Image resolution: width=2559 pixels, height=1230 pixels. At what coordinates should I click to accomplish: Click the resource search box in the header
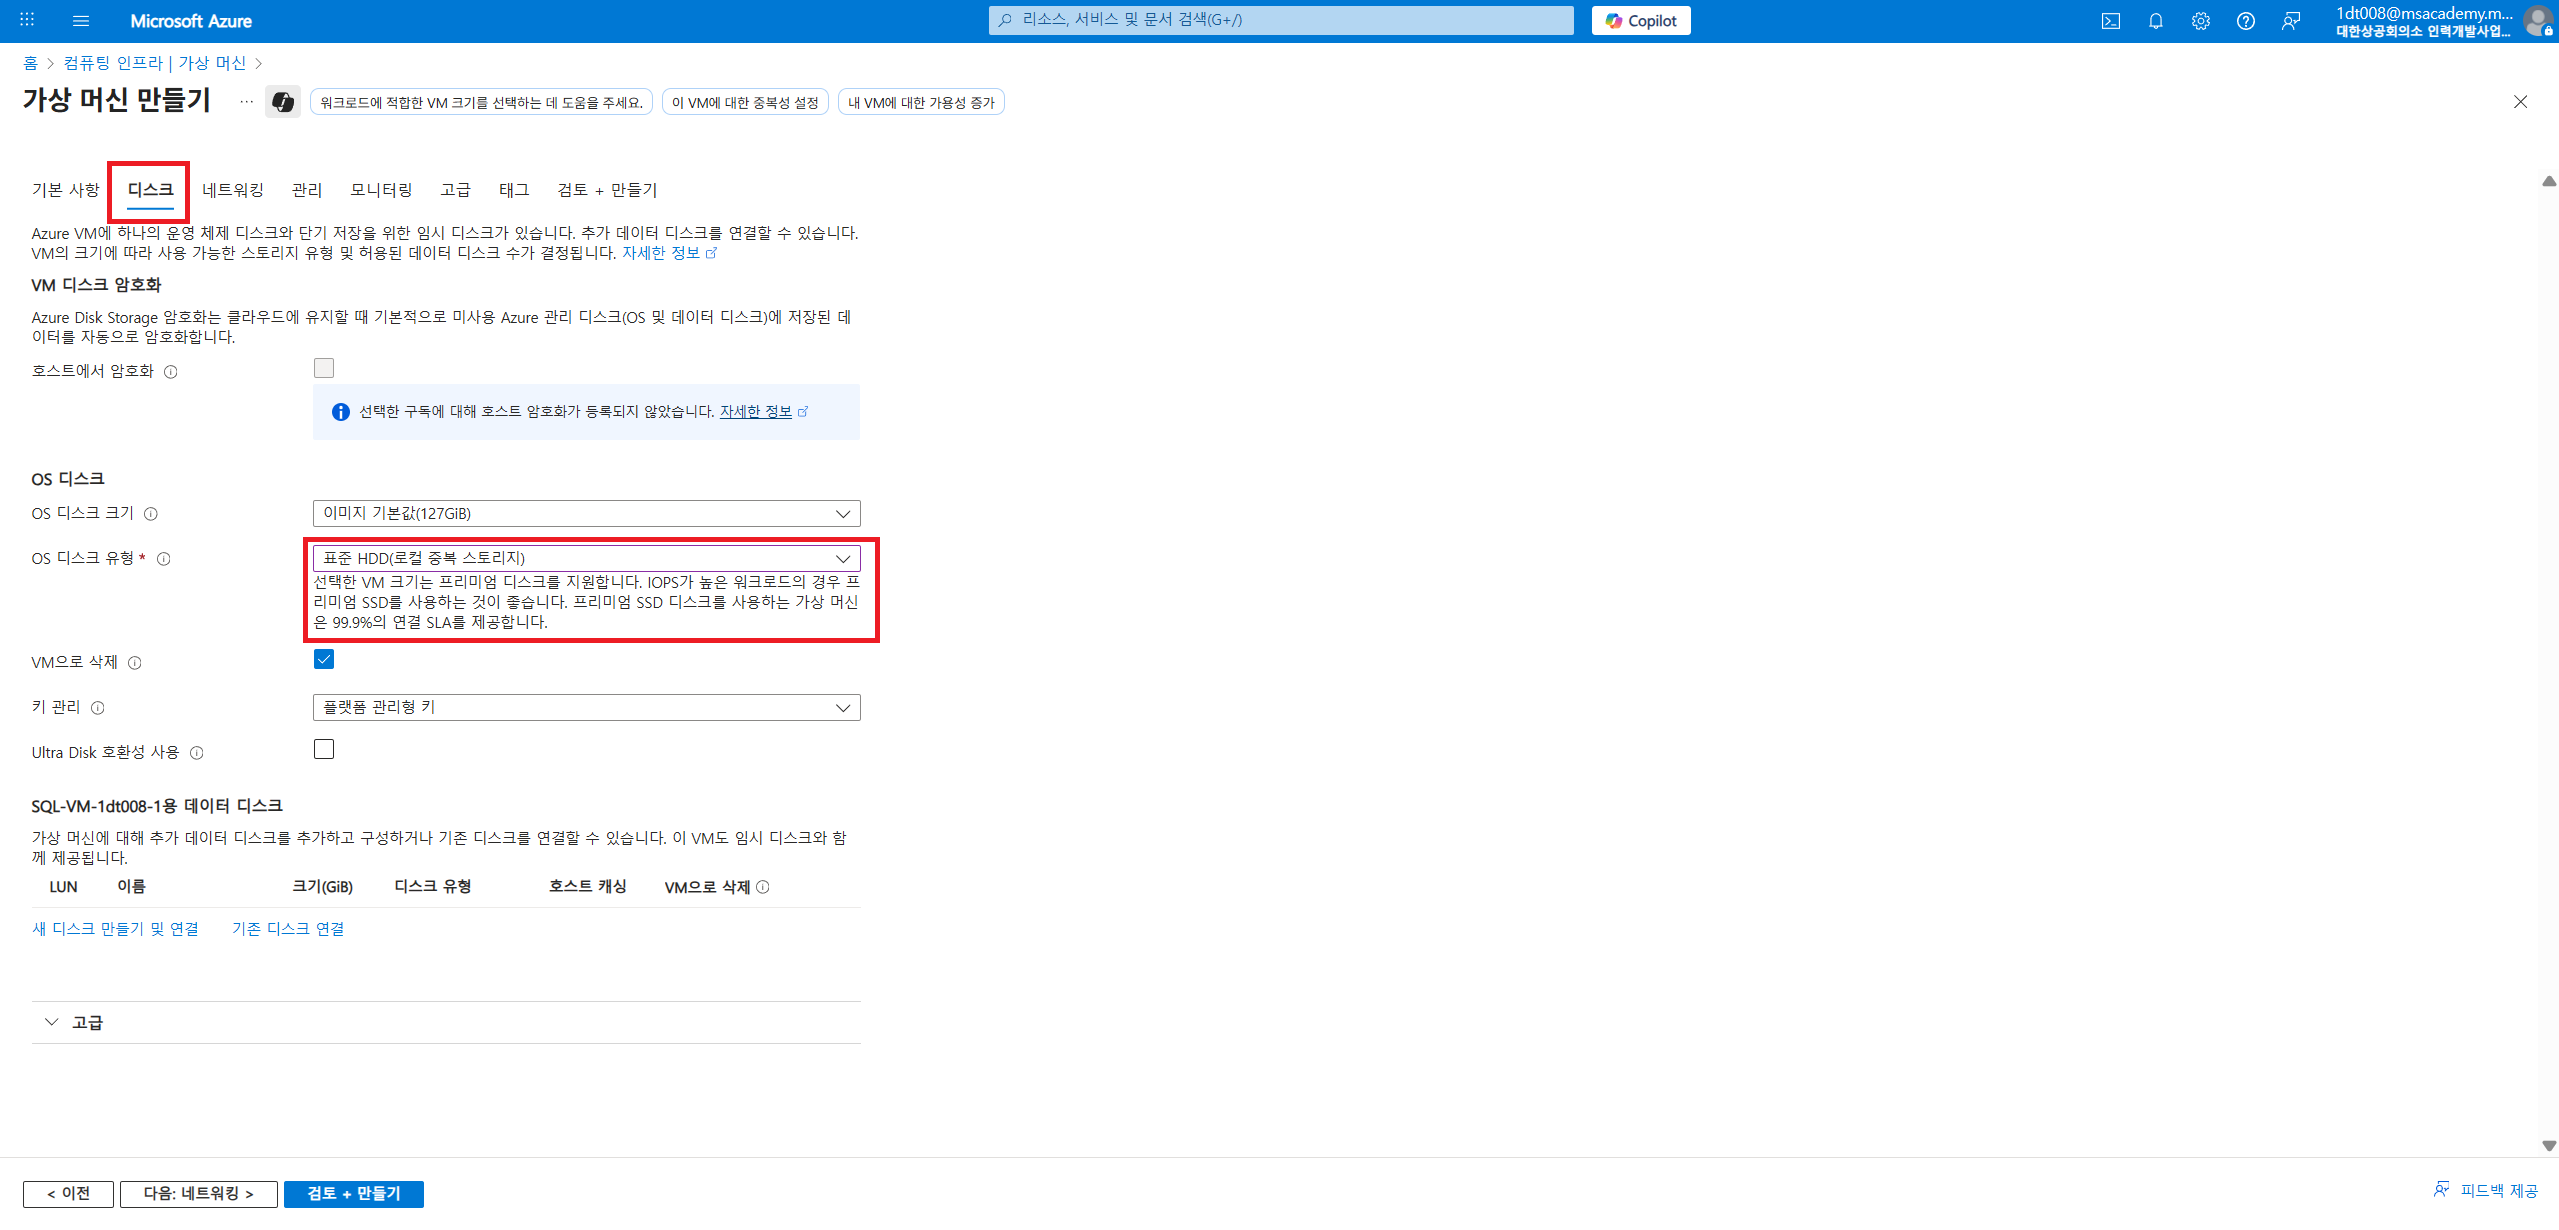click(x=1280, y=20)
